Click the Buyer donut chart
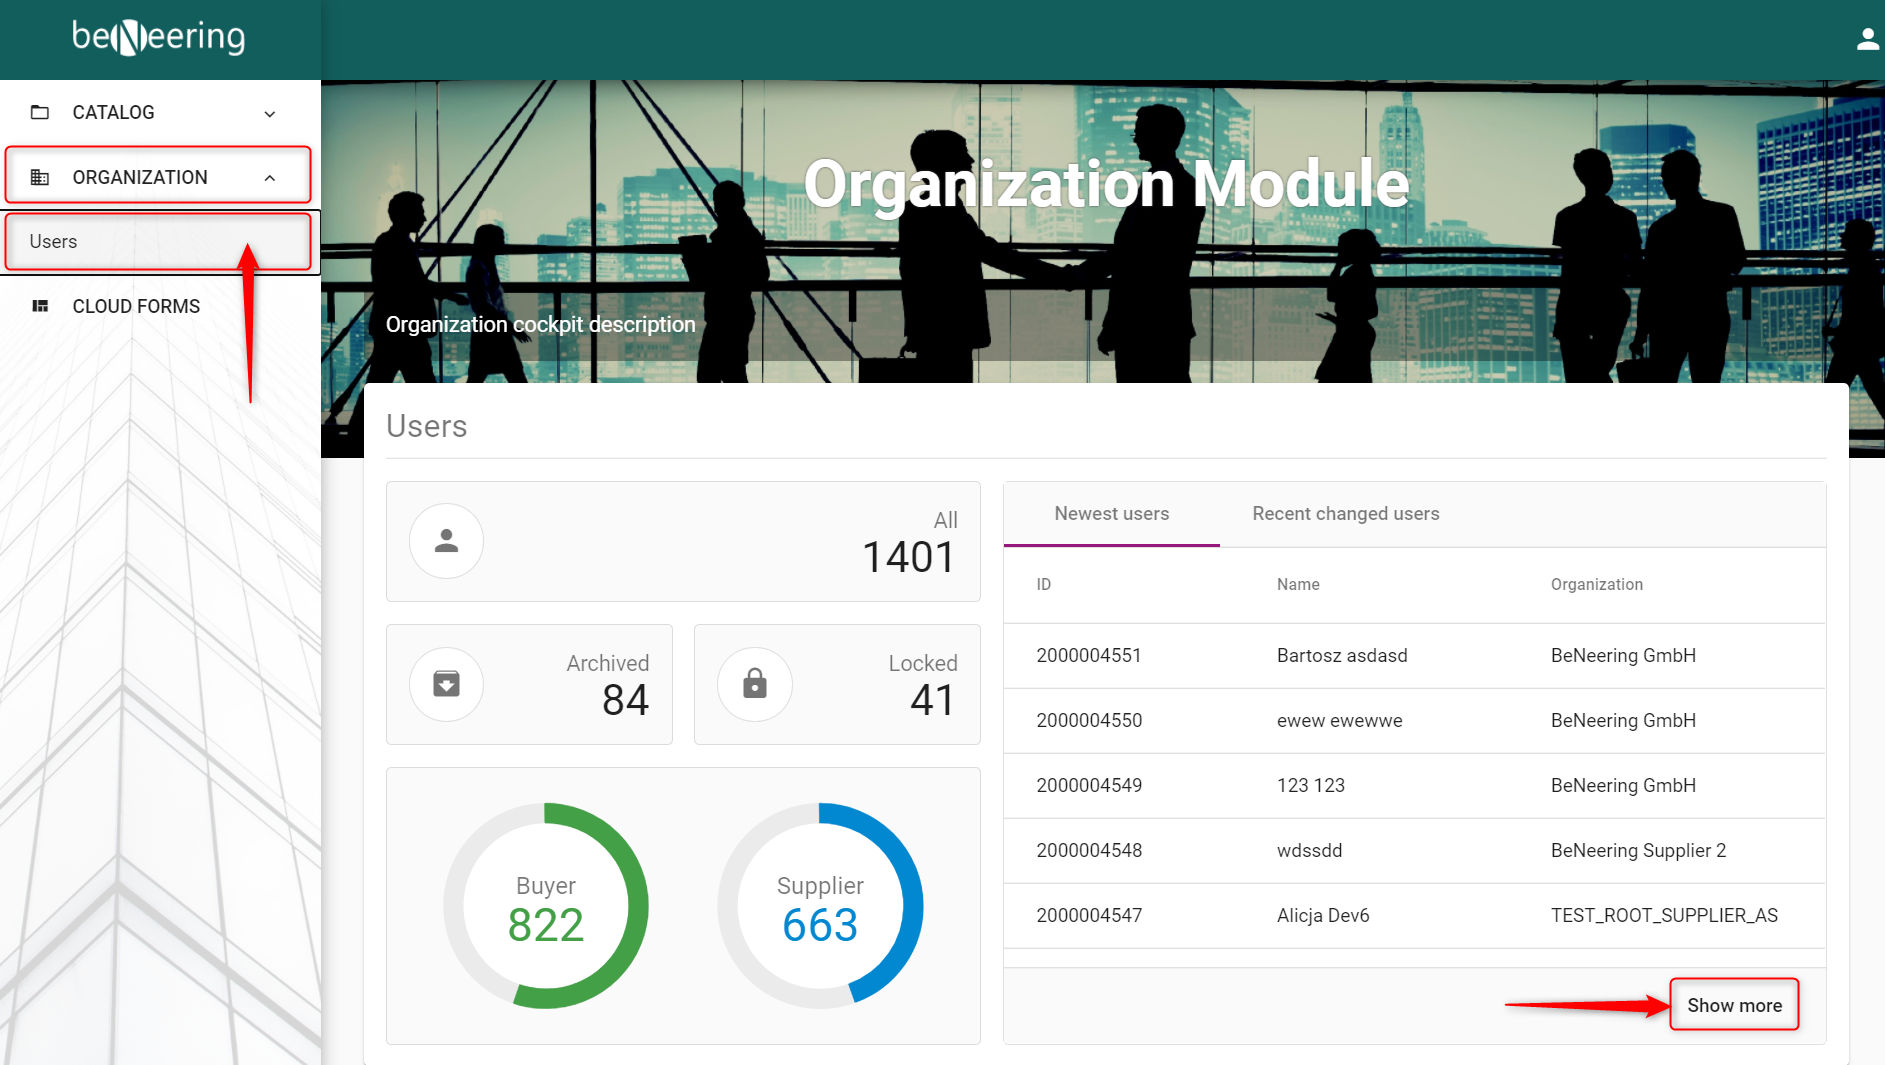Viewport: 1885px width, 1065px height. [x=546, y=906]
